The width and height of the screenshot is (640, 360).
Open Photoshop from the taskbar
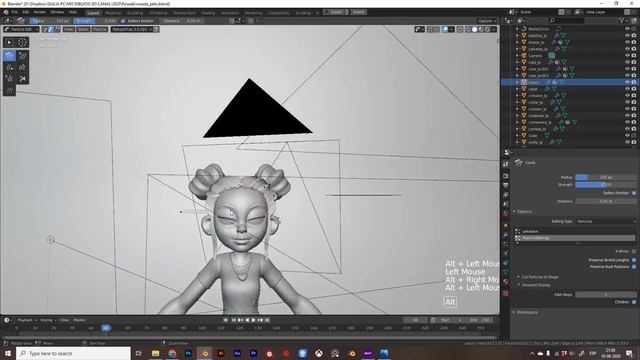click(188, 353)
